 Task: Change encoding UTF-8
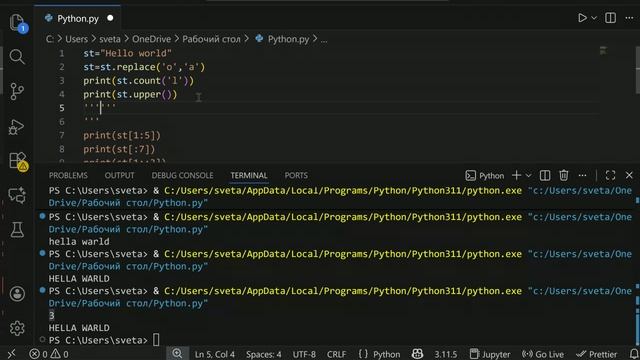(x=304, y=354)
